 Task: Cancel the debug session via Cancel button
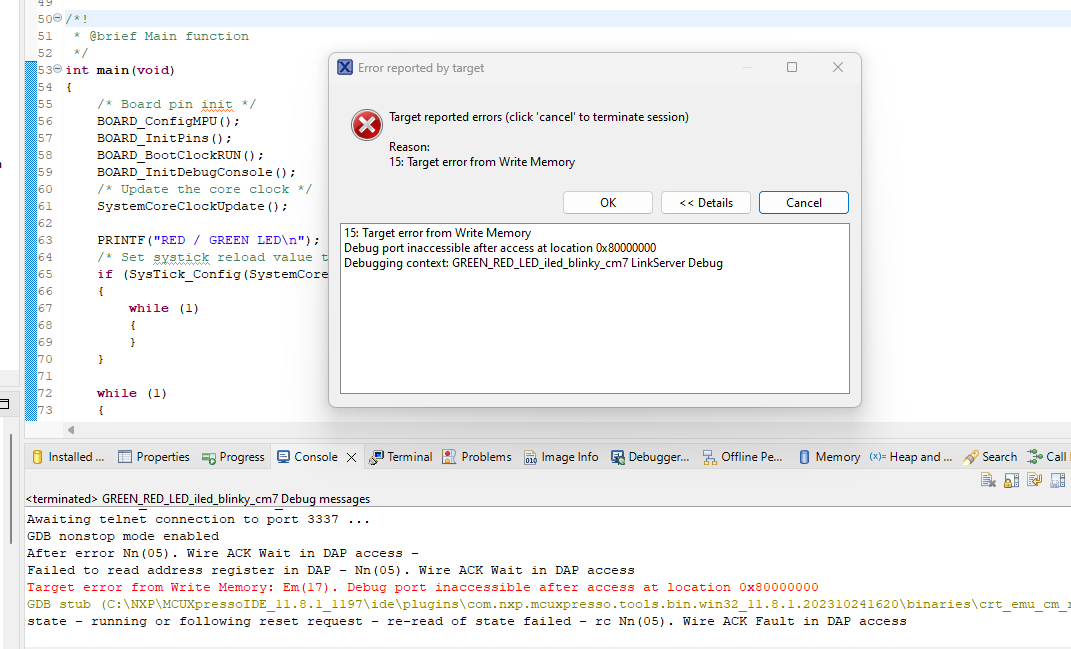coord(803,202)
